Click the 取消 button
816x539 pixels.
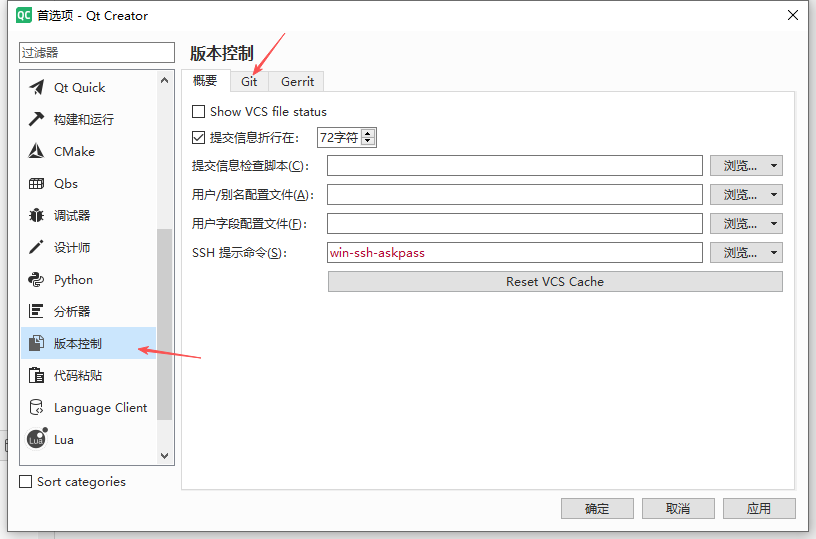(678, 508)
